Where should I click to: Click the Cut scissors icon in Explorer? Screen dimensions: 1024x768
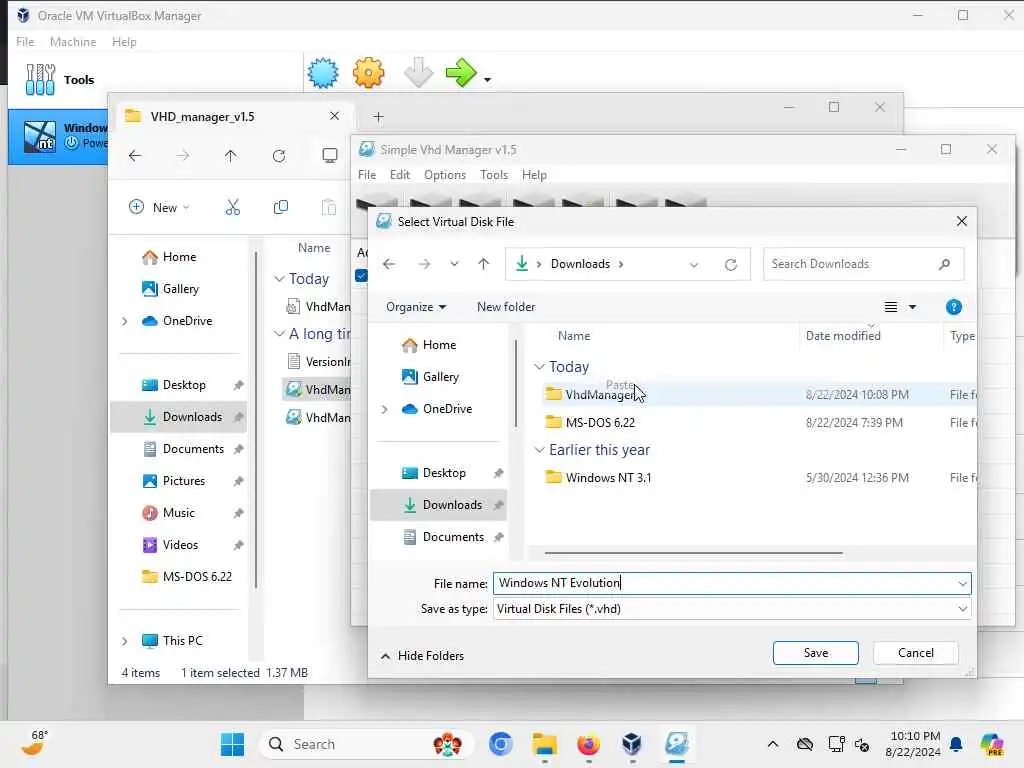(x=232, y=208)
